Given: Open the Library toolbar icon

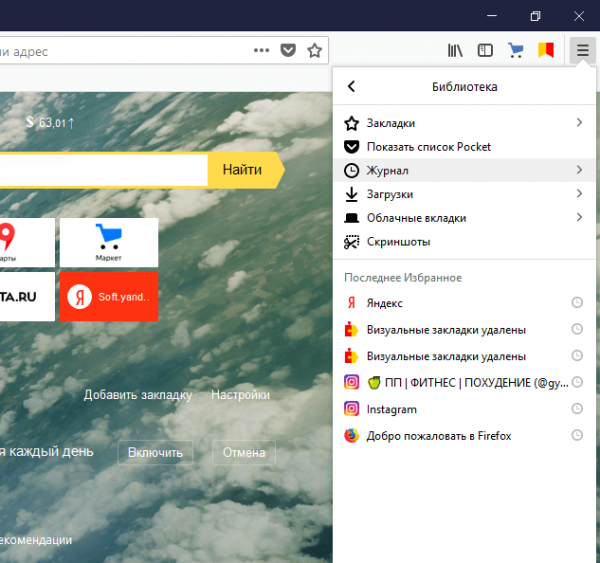Looking at the screenshot, I should coord(455,51).
